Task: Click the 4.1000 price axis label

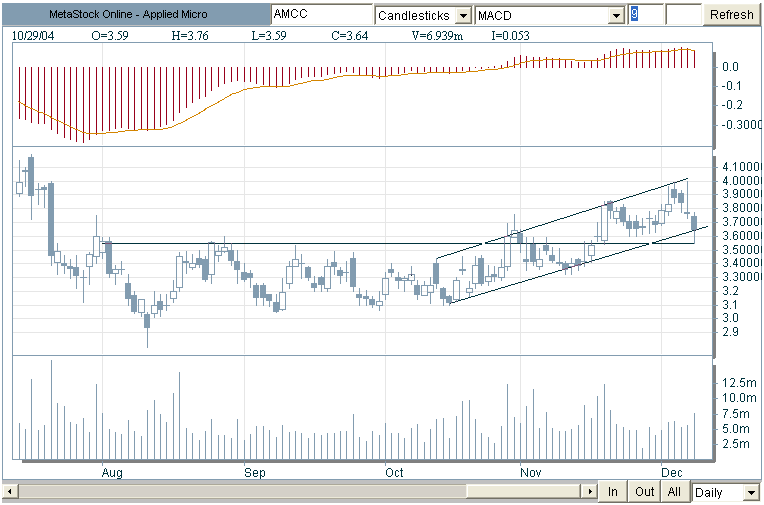Action: [x=742, y=167]
